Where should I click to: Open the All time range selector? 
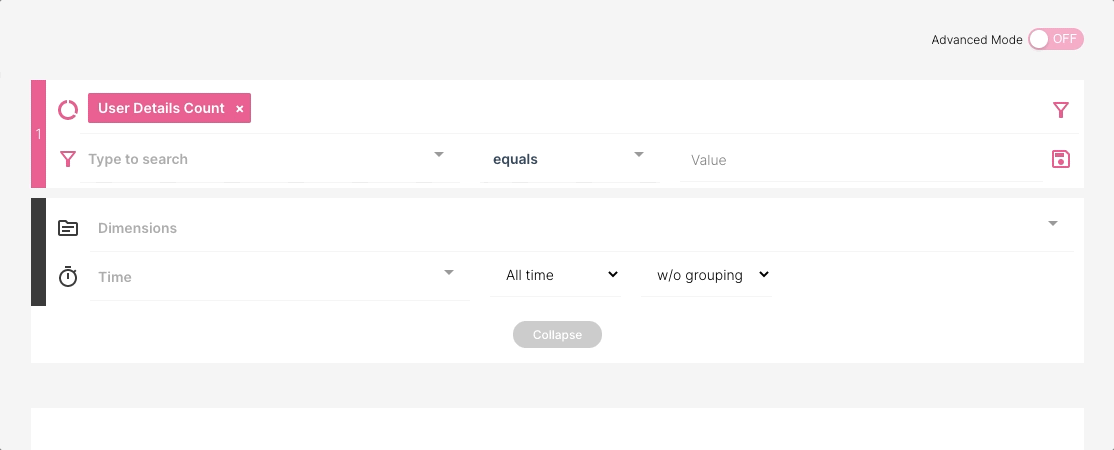[x=561, y=275]
